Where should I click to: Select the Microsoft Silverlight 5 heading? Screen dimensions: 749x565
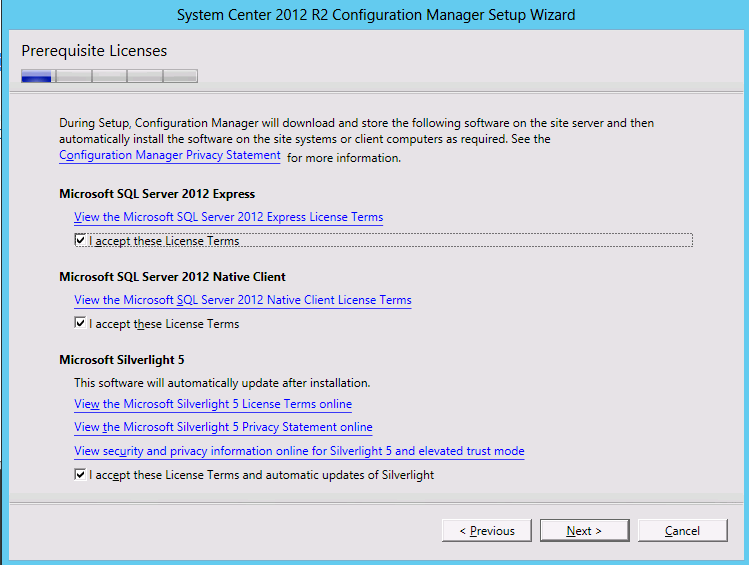pyautogui.click(x=122, y=360)
